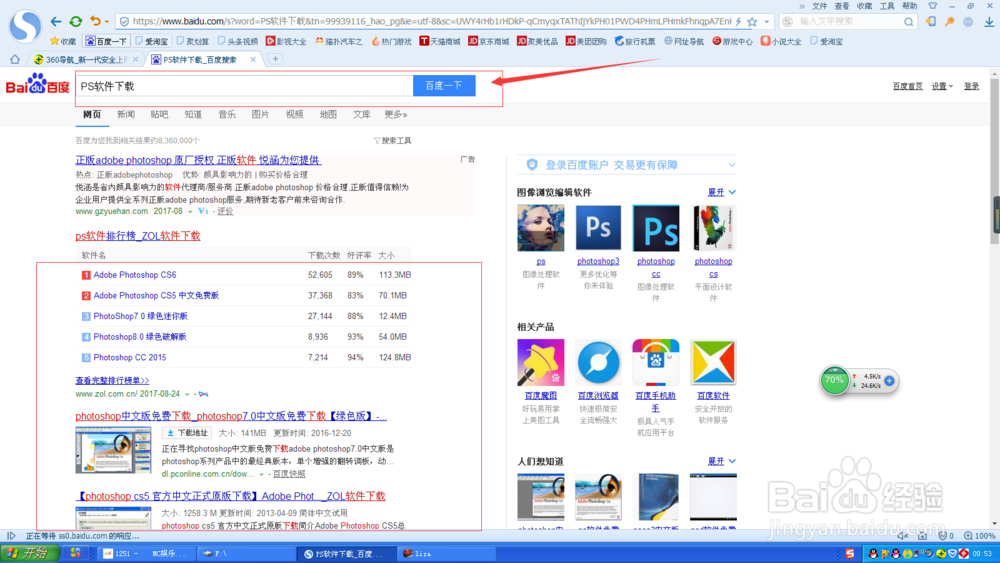Open the 旅行机票 bookmark
Screen dimensions: 1000x563
click(x=635, y=41)
